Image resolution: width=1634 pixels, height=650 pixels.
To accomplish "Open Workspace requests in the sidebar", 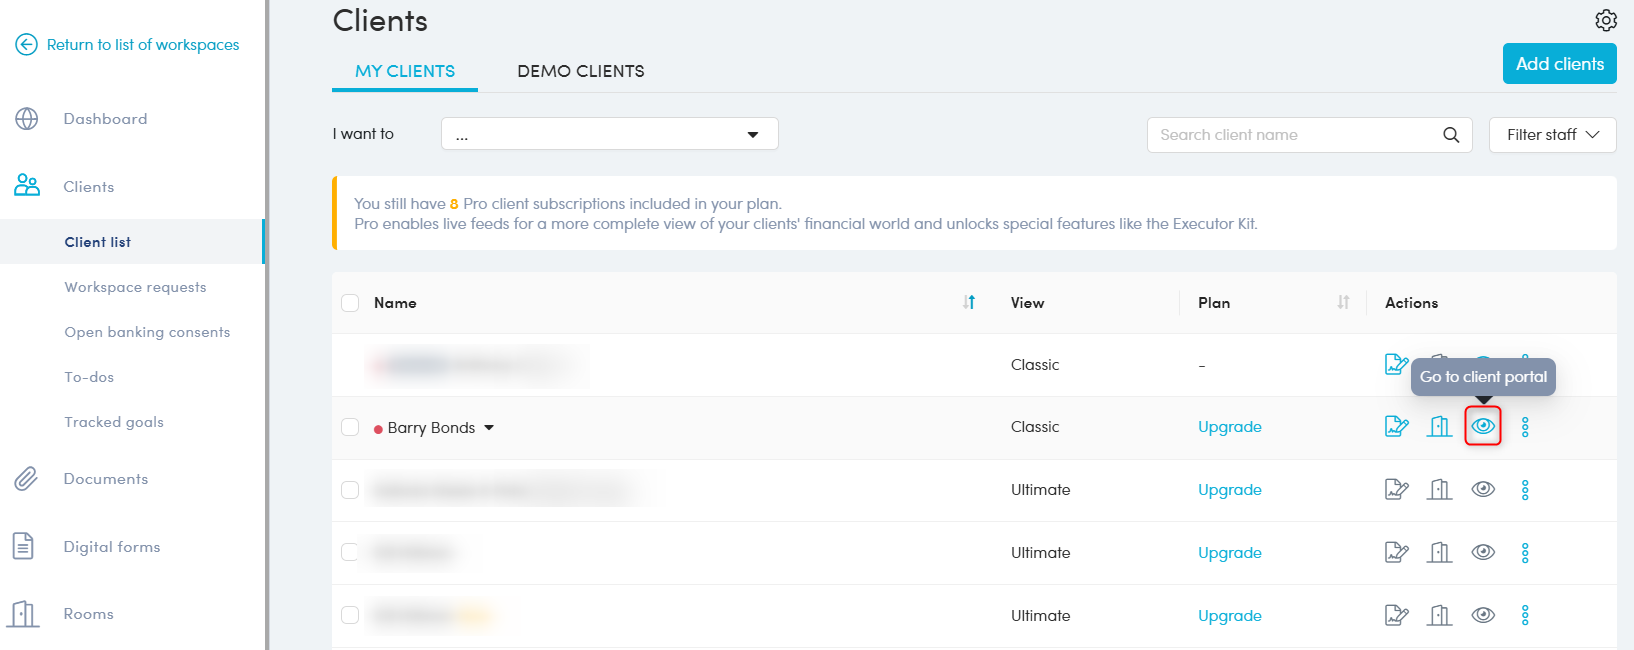I will pos(135,287).
